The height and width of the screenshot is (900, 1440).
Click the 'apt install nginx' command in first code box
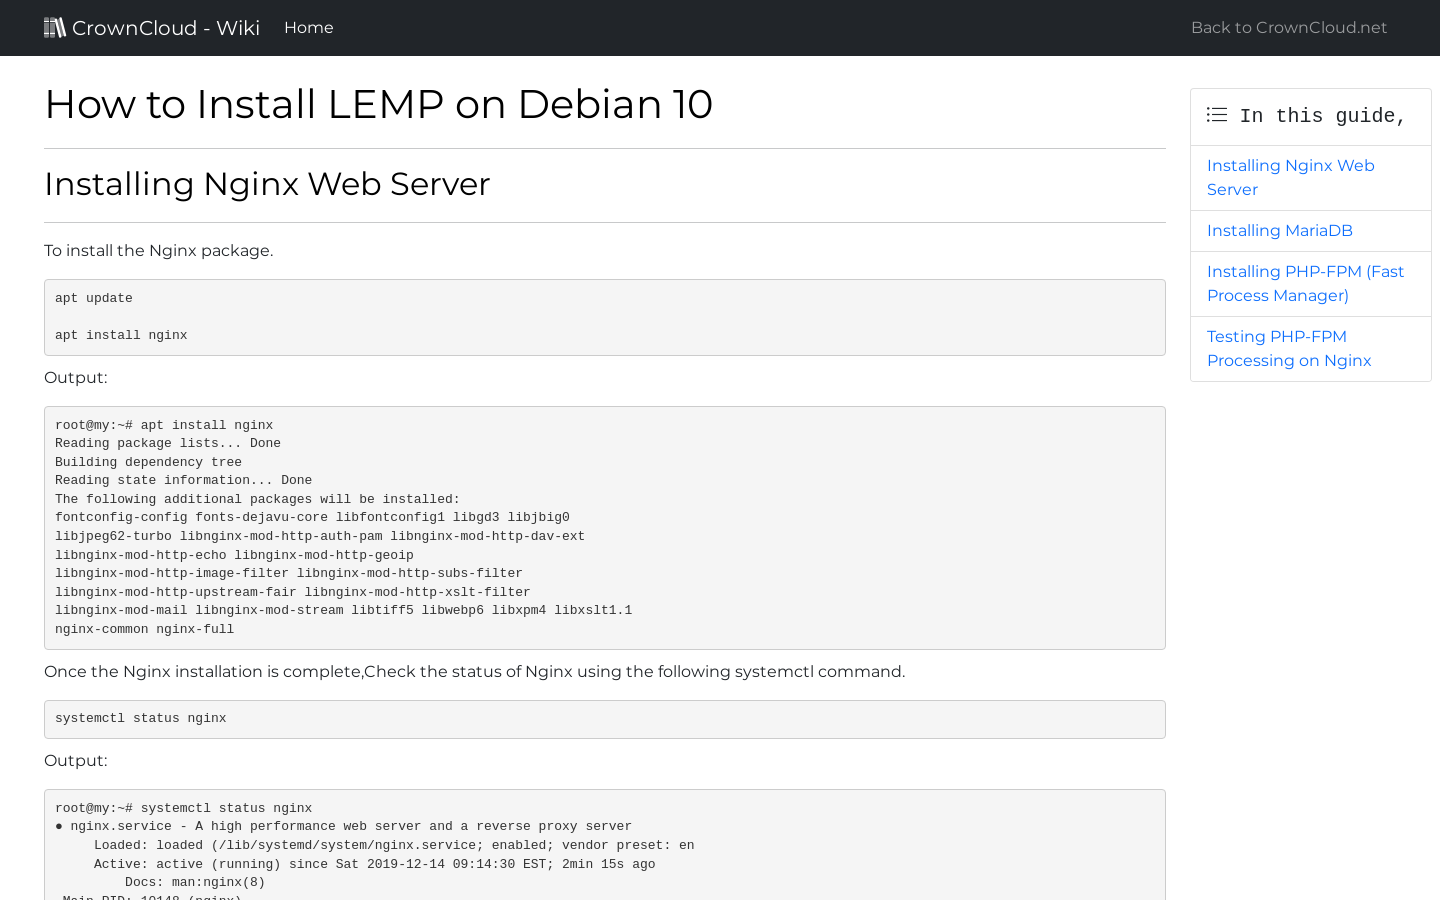tap(121, 335)
